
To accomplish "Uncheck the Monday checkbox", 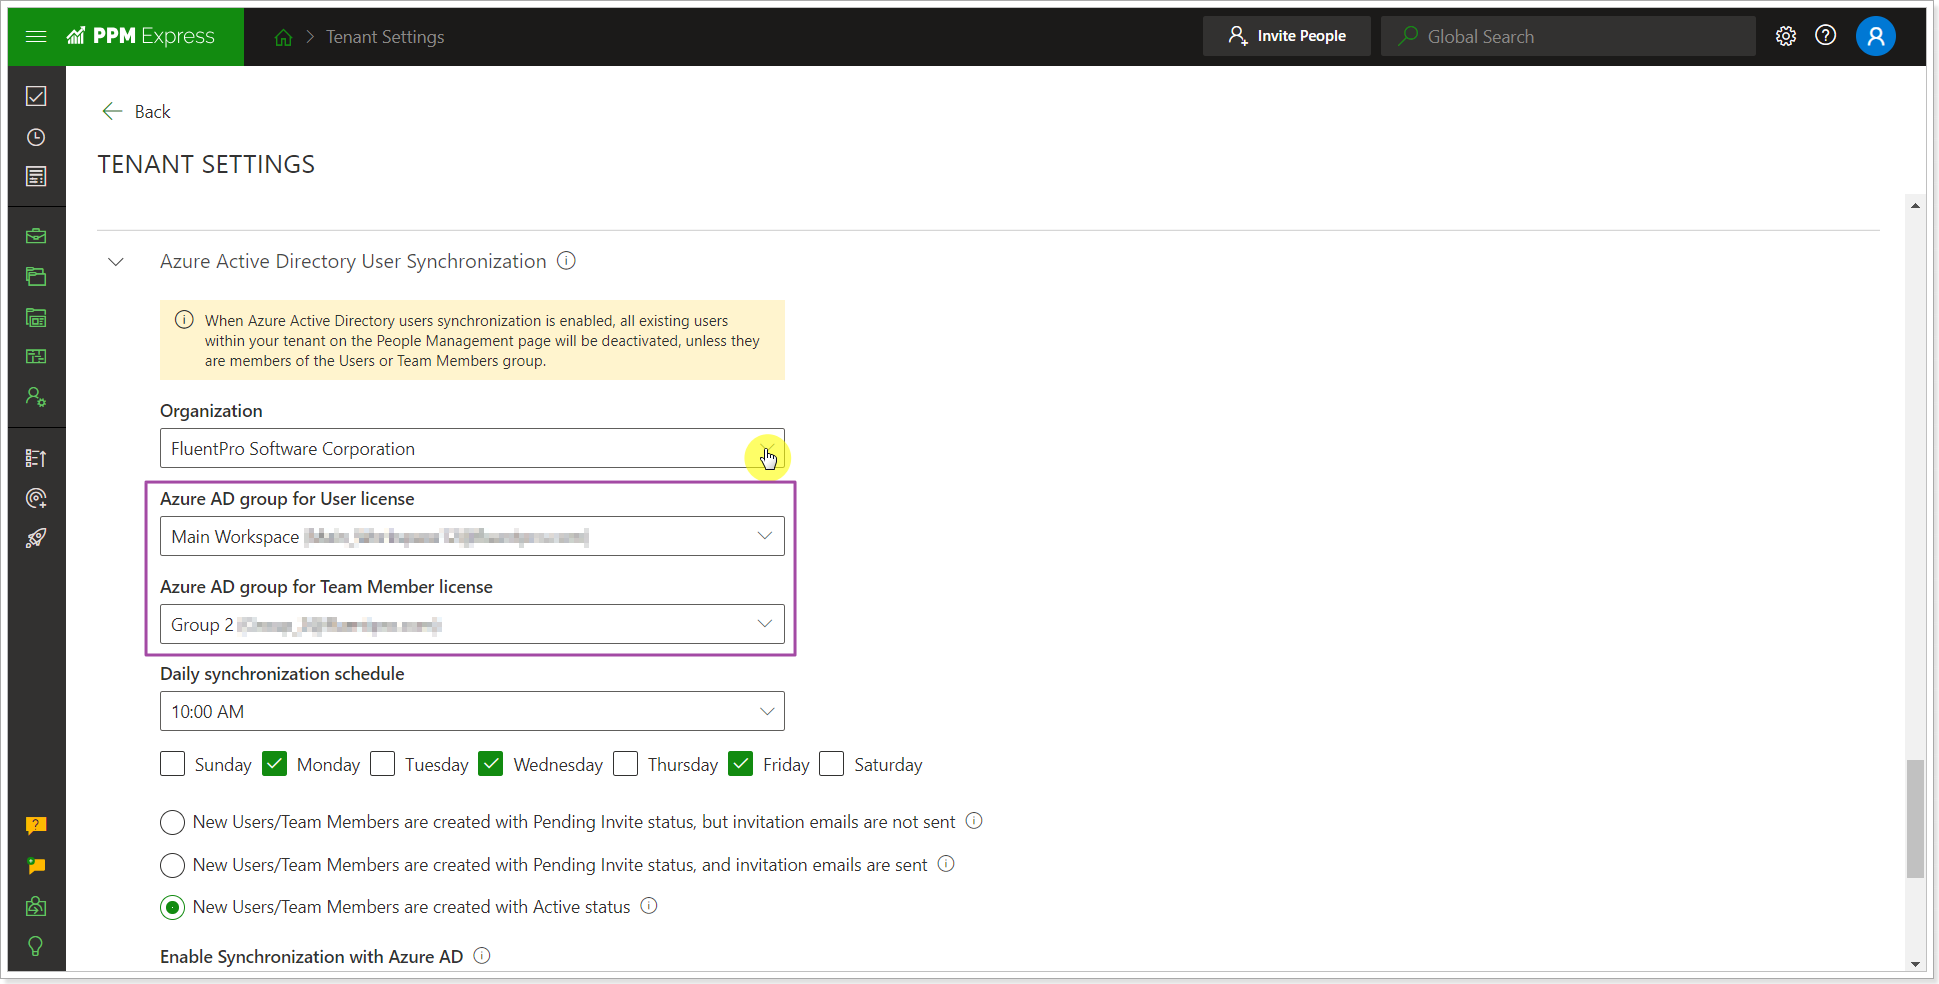I will (x=274, y=764).
